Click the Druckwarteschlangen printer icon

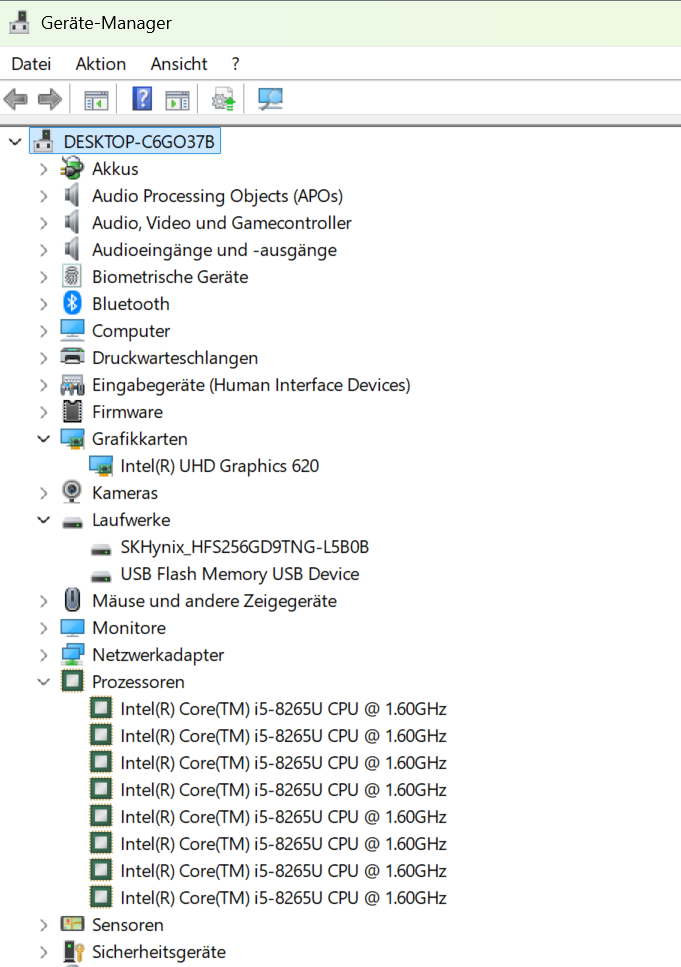[x=72, y=356]
